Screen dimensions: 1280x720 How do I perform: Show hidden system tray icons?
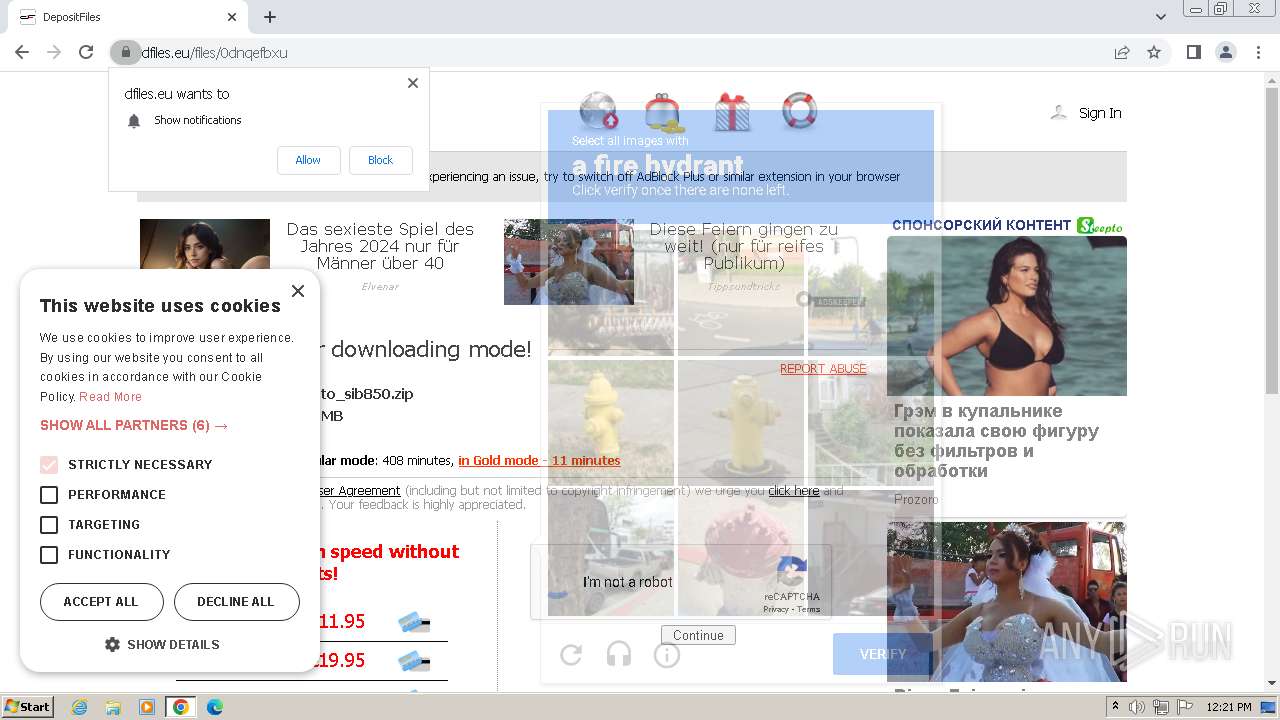coord(1115,707)
